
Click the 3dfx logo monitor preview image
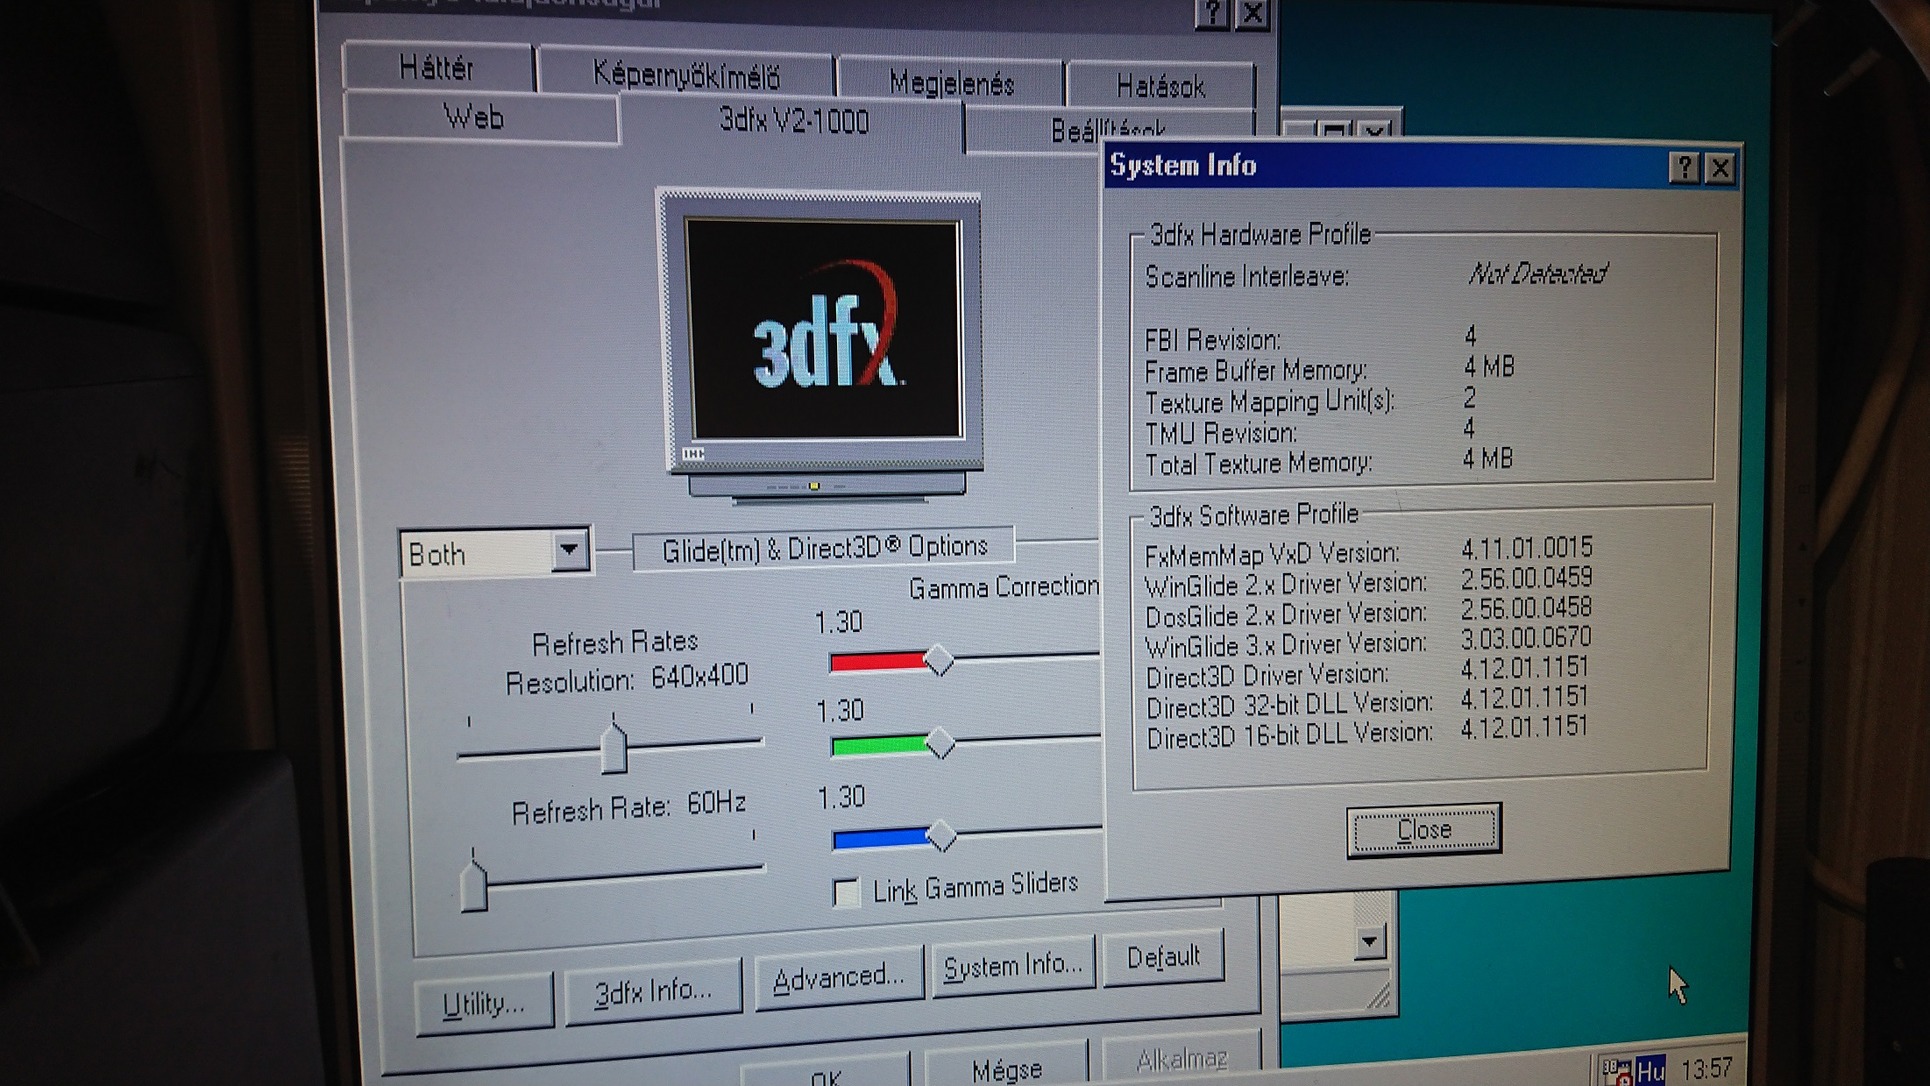pos(822,335)
